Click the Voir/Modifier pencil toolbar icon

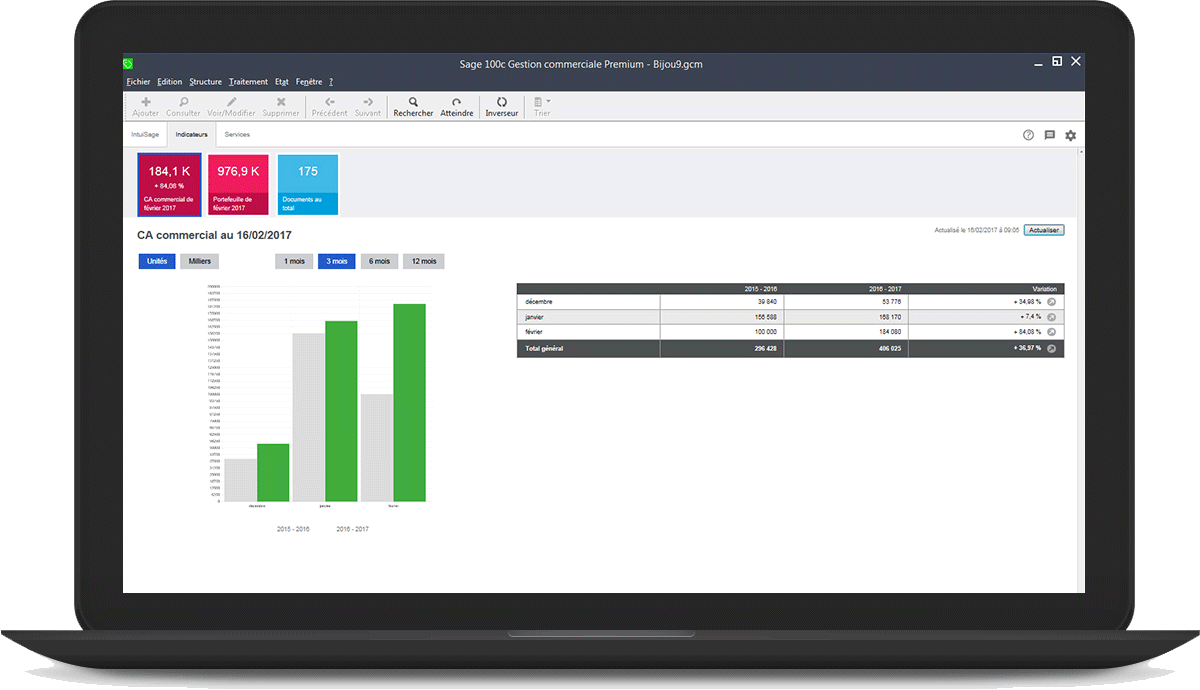[x=231, y=102]
